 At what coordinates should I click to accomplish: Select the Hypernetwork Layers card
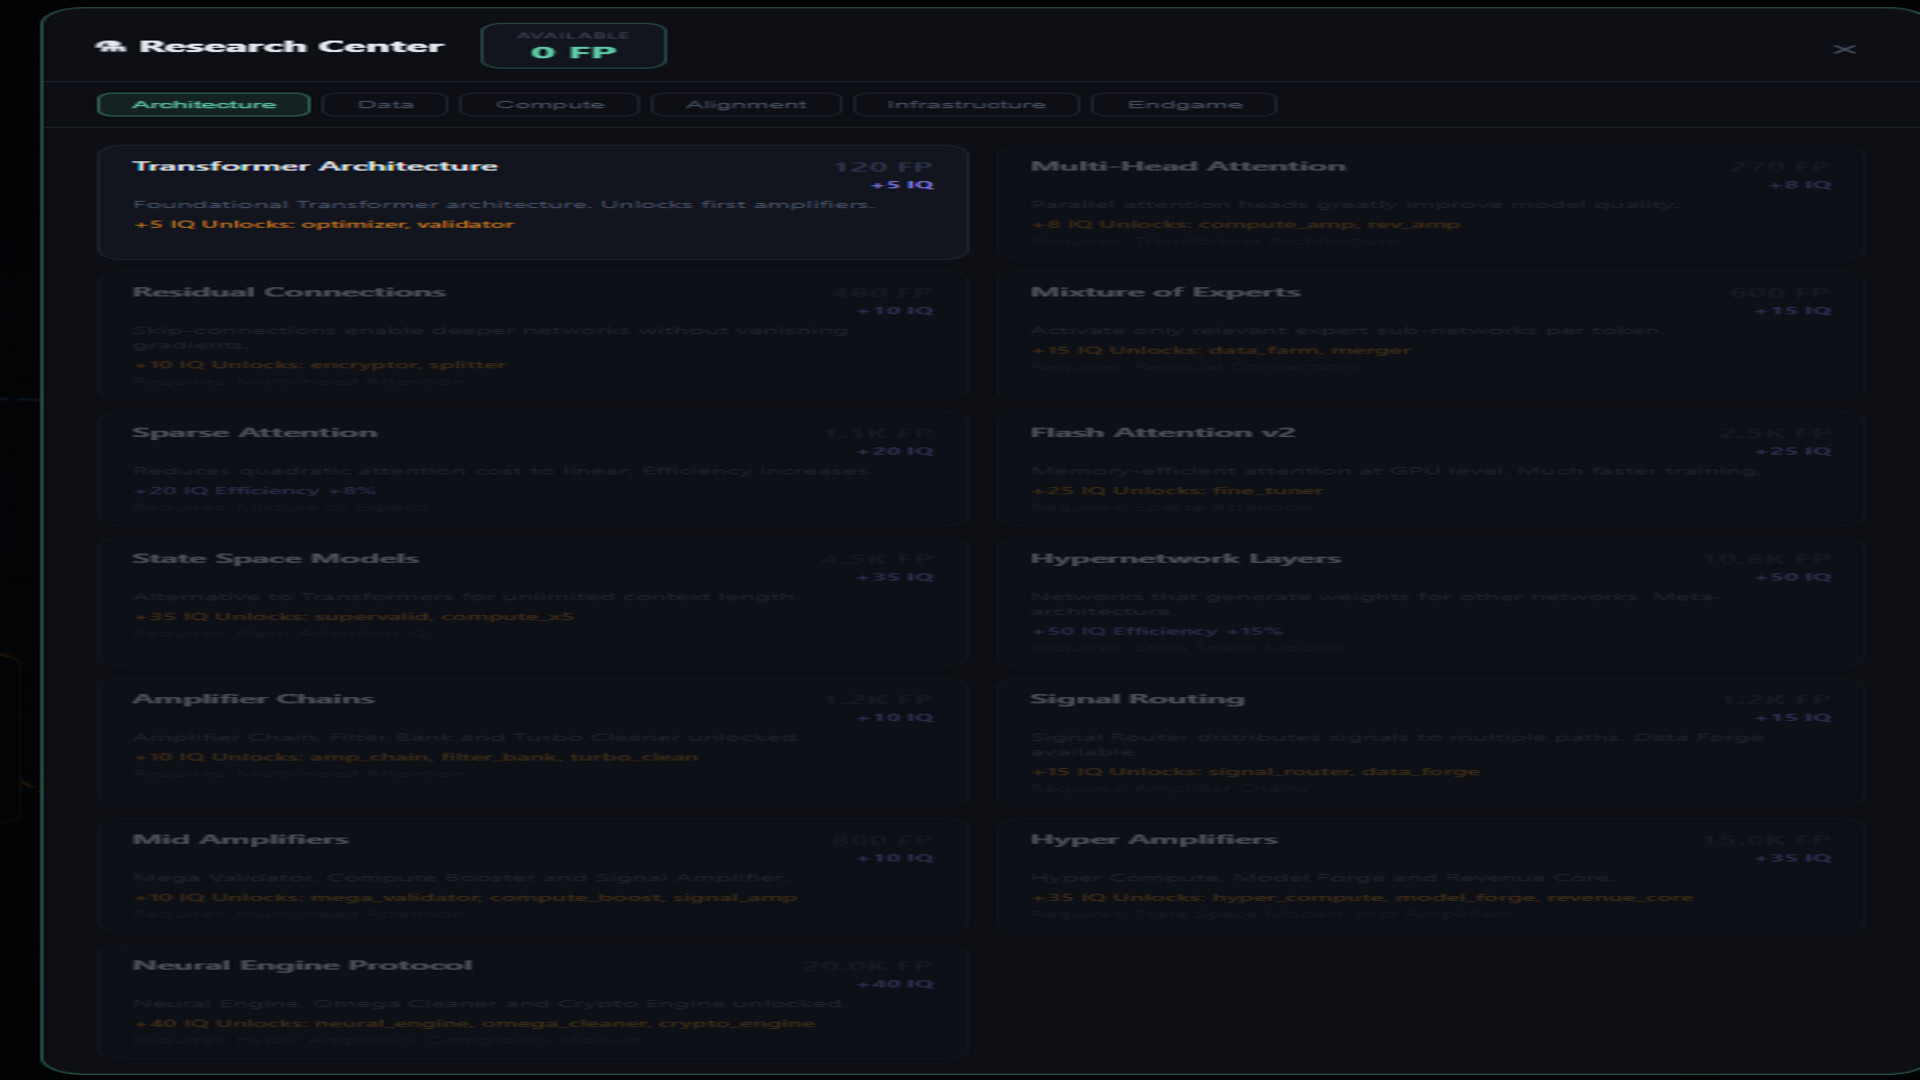coord(1429,601)
